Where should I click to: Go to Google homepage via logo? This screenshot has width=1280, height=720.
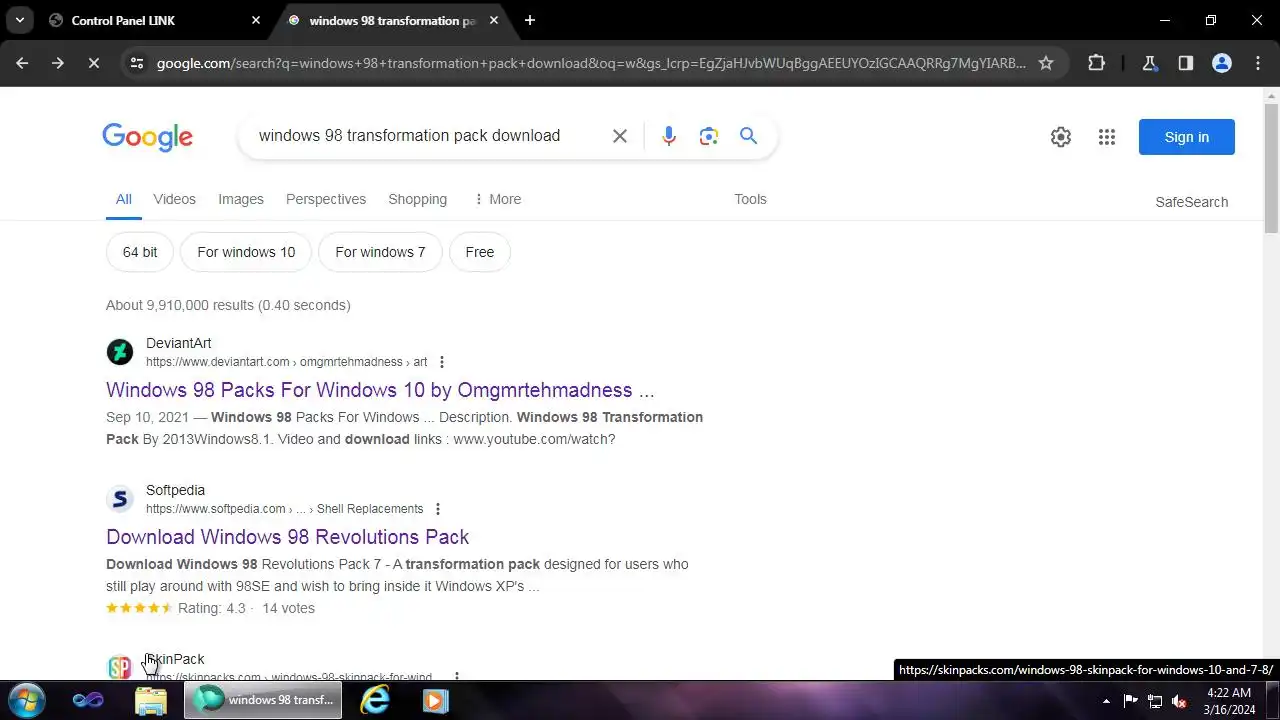point(147,137)
